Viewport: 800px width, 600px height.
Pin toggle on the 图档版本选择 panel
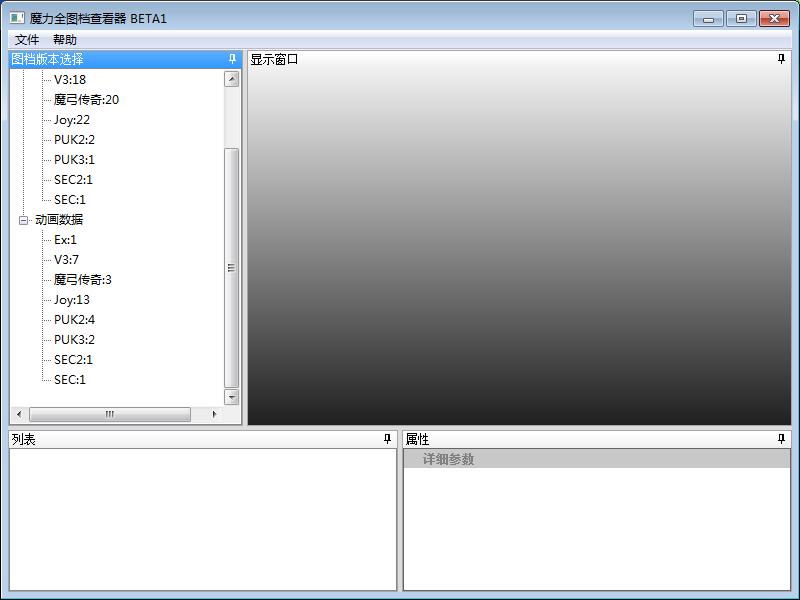pos(232,59)
